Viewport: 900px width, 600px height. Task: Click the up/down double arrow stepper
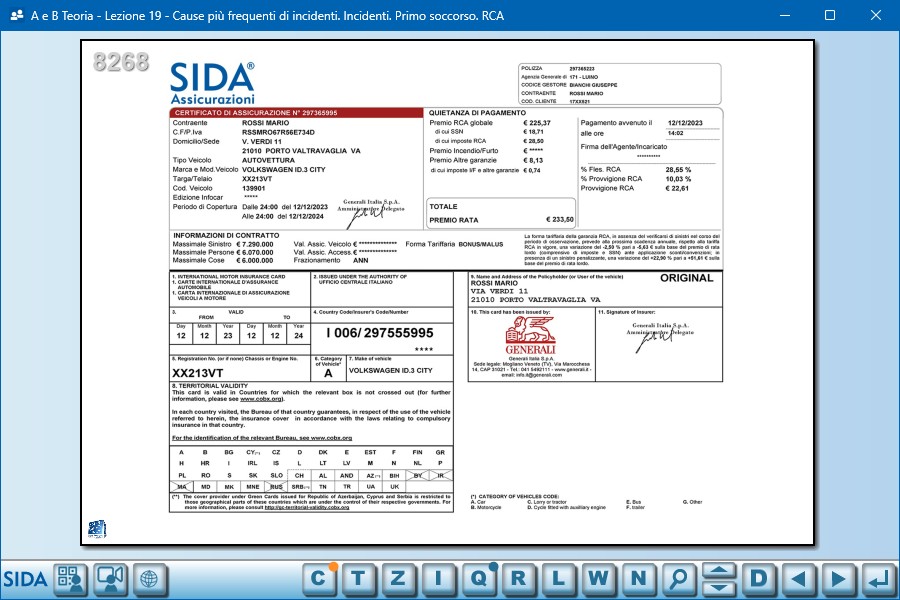(718, 578)
